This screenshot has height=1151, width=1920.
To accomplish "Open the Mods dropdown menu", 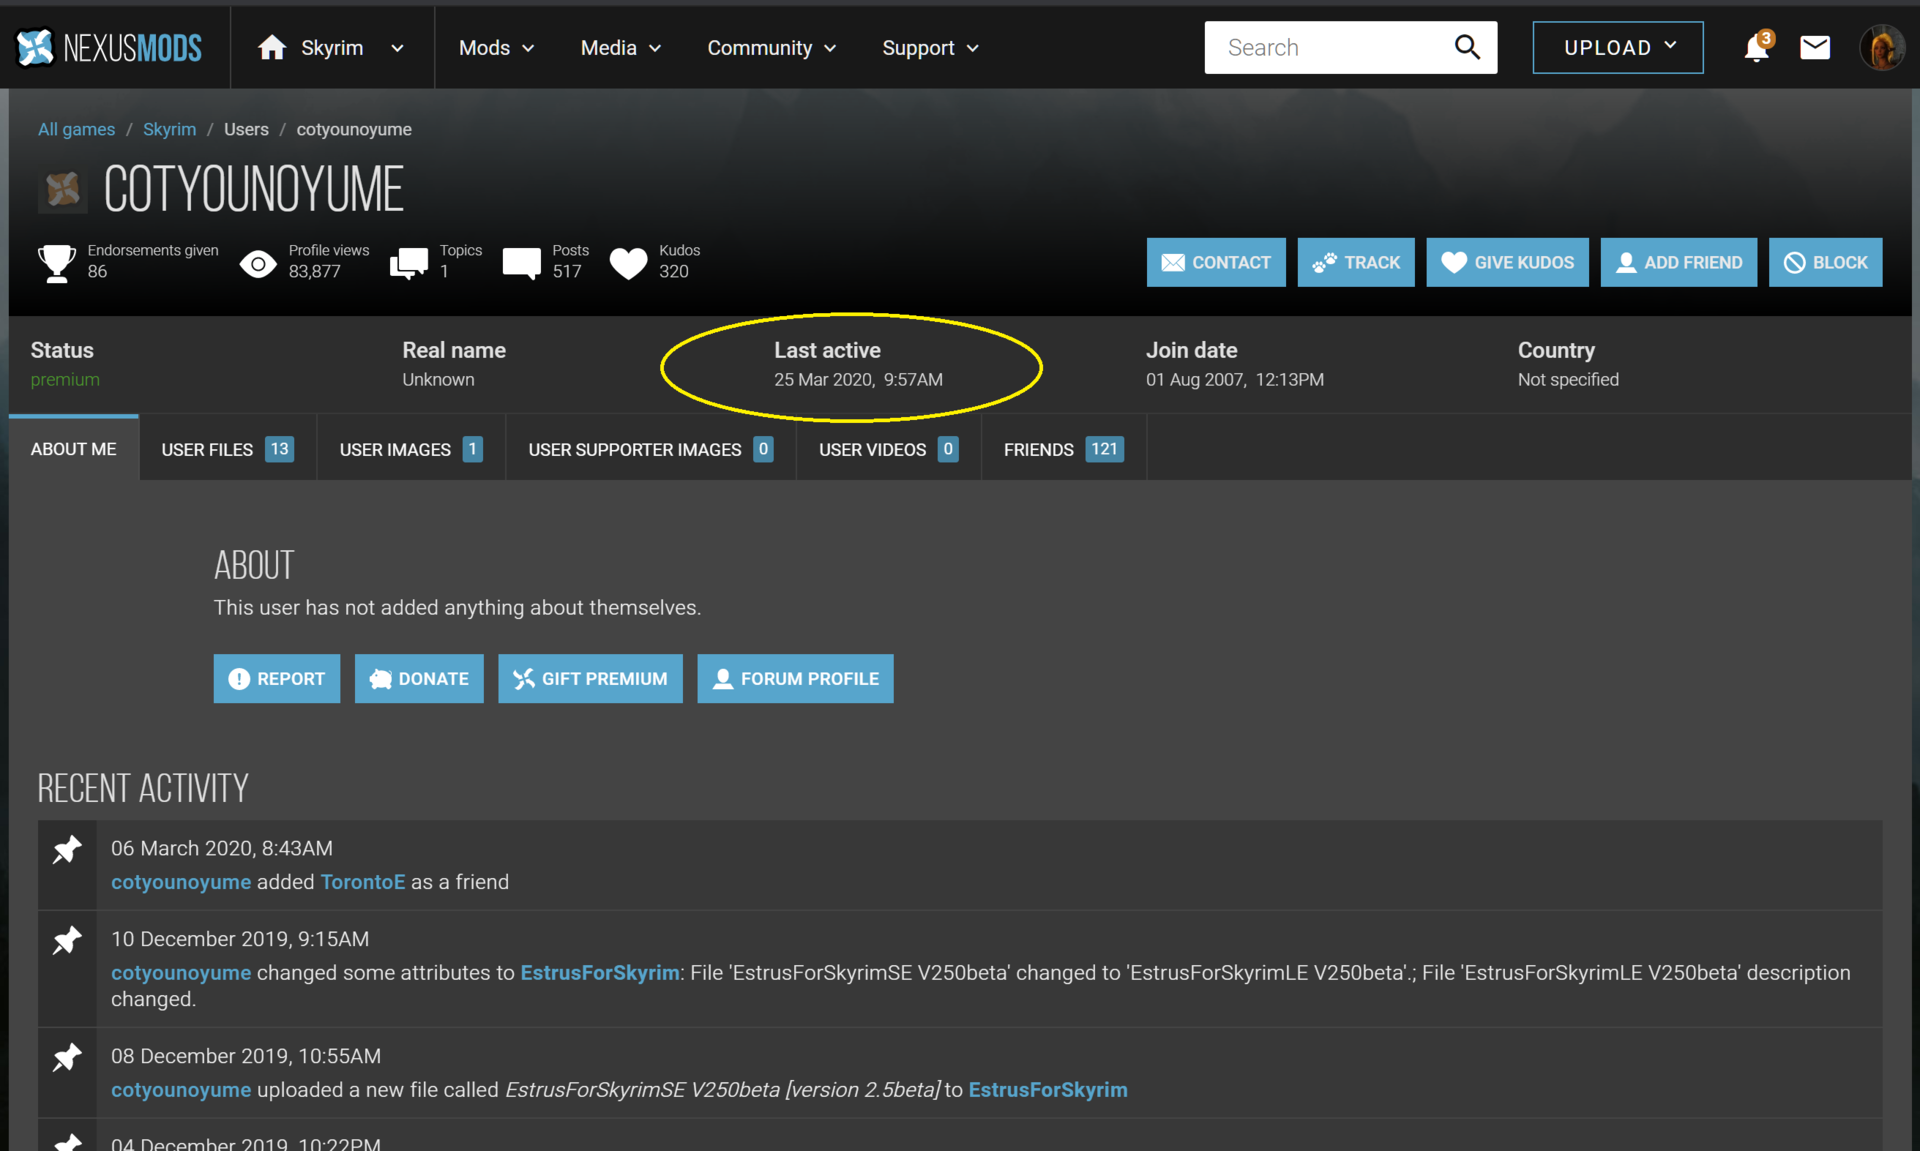I will pyautogui.click(x=496, y=48).
